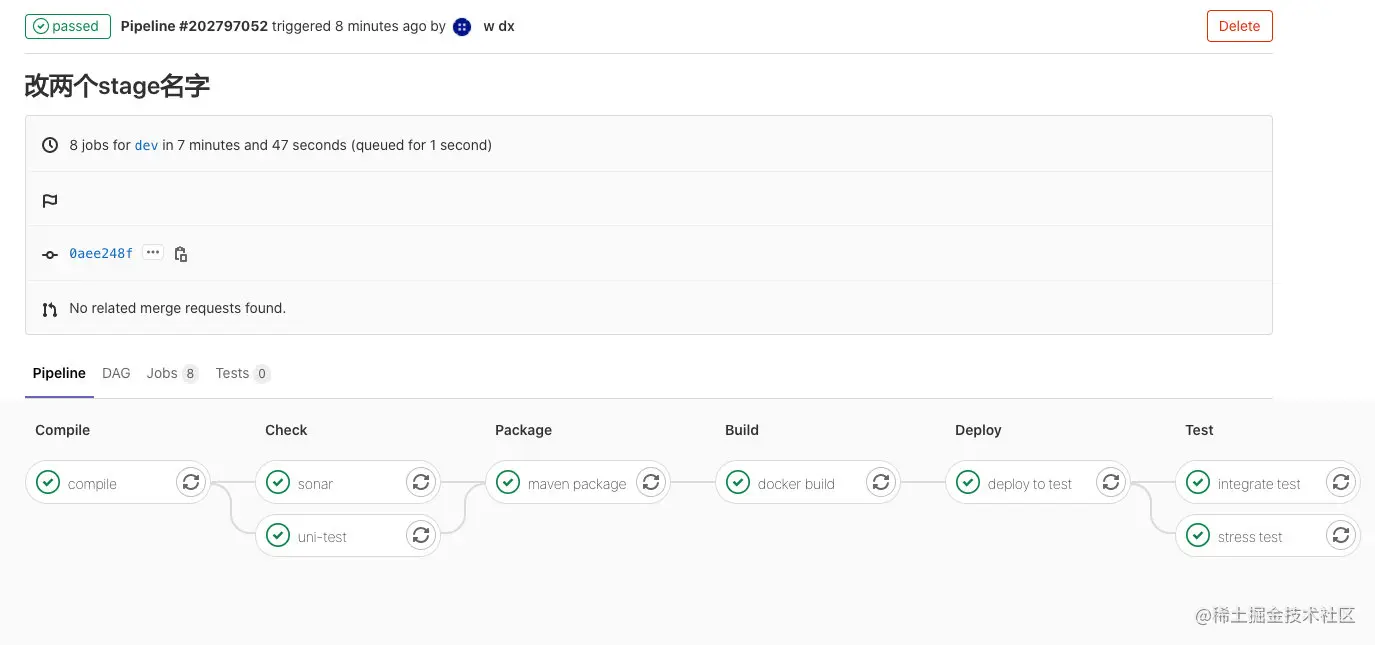Click the Pipeline #202797052 text

tap(194, 26)
